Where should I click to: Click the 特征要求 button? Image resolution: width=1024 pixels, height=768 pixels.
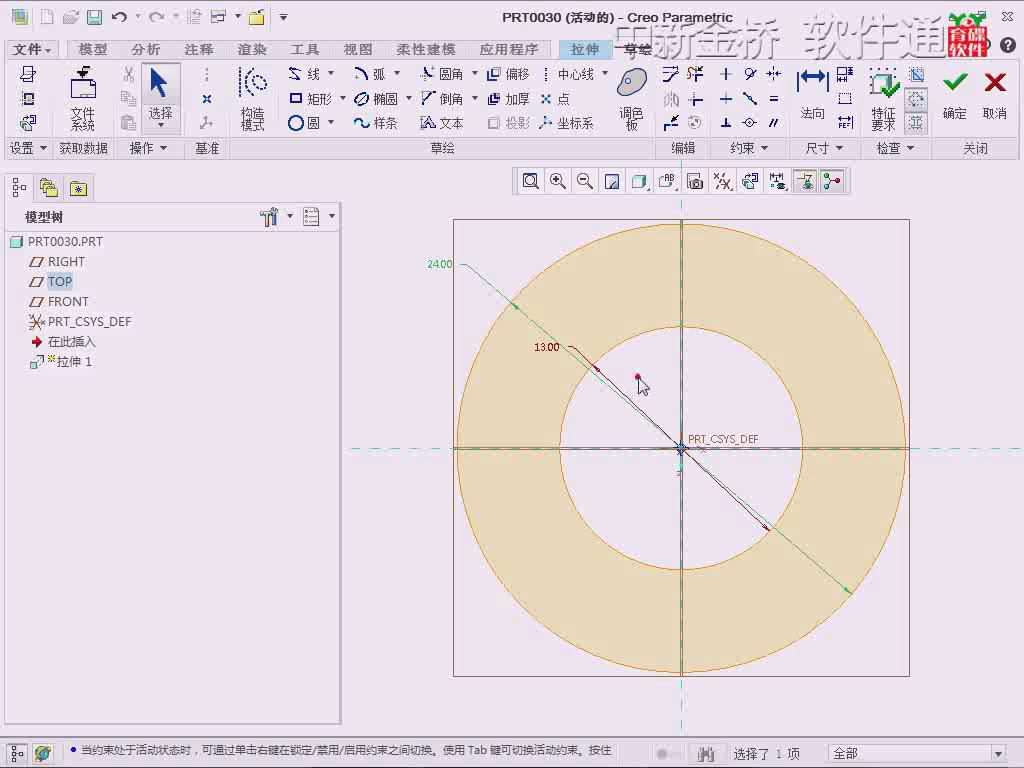[884, 99]
